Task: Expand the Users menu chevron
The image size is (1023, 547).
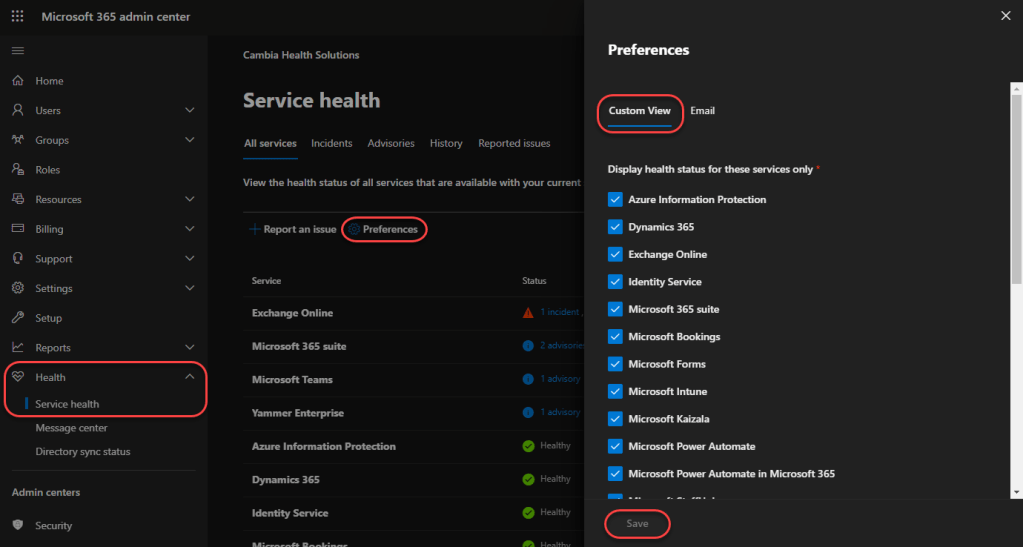Action: tap(190, 111)
